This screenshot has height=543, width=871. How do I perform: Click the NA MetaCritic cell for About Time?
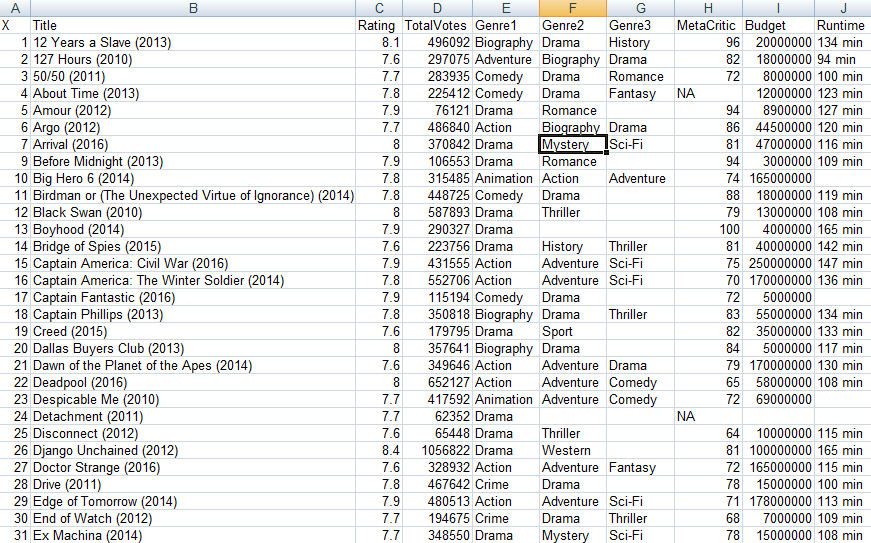(708, 93)
